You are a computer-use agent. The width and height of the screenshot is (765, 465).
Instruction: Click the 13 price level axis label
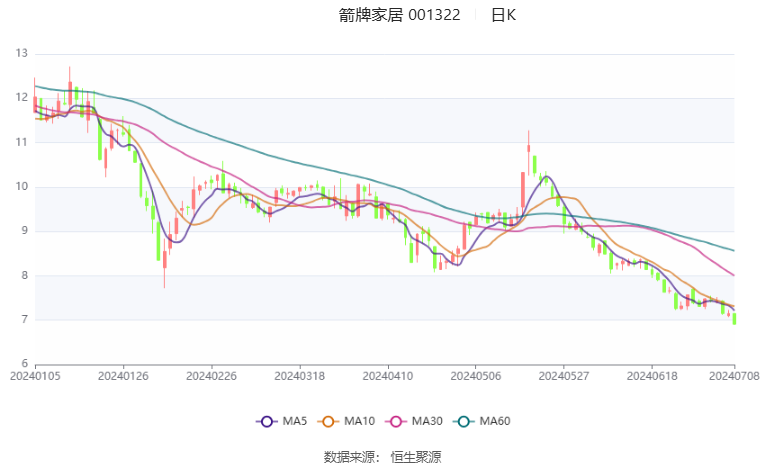point(21,53)
